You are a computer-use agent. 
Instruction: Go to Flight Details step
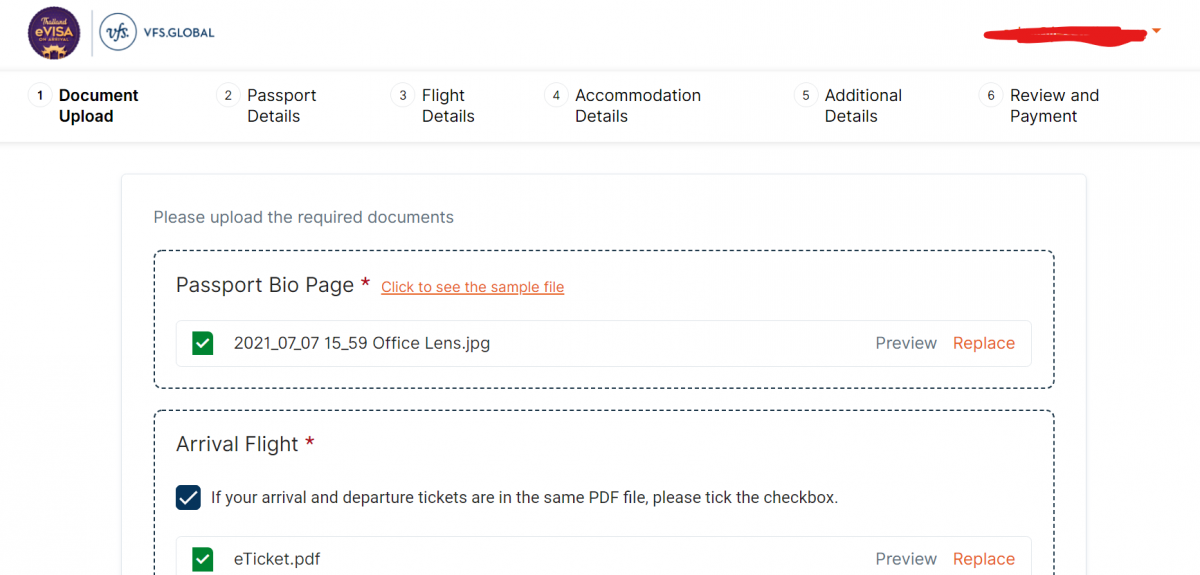click(448, 106)
